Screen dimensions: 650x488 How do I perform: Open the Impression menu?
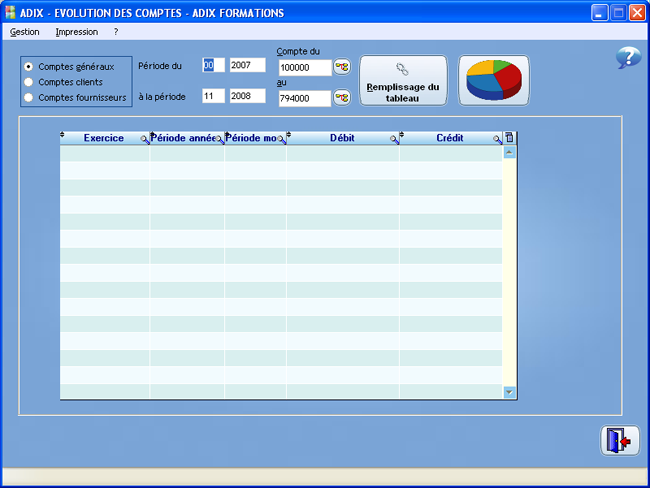click(77, 32)
